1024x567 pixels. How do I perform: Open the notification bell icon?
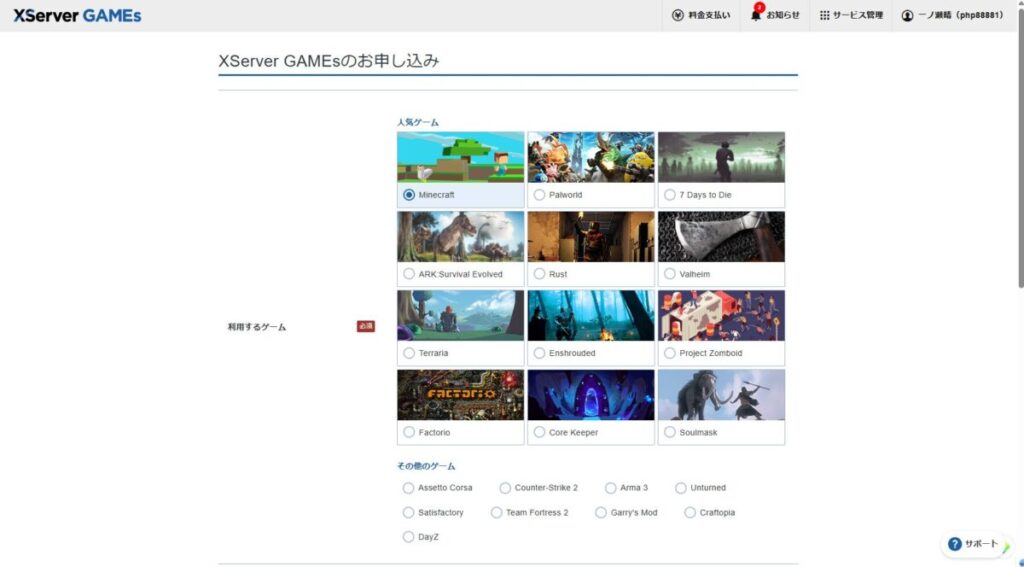click(756, 15)
